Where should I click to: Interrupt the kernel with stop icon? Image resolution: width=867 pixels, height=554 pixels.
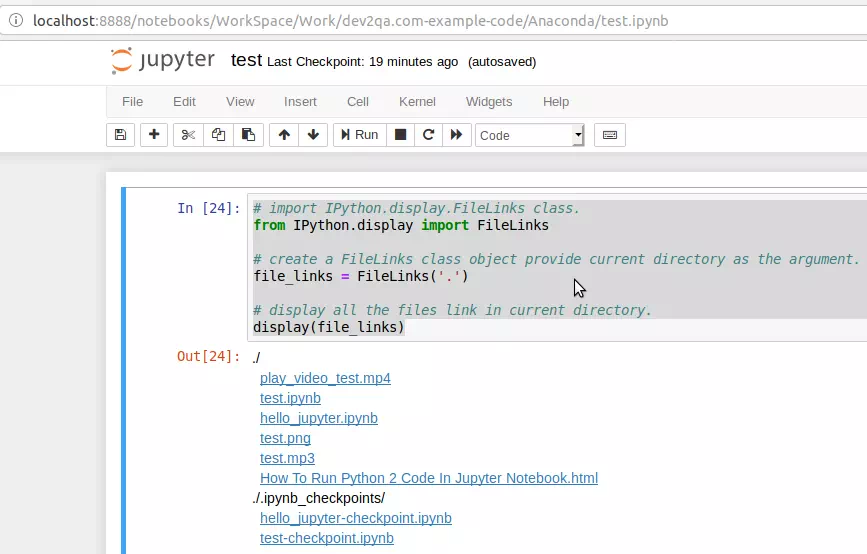(400, 135)
